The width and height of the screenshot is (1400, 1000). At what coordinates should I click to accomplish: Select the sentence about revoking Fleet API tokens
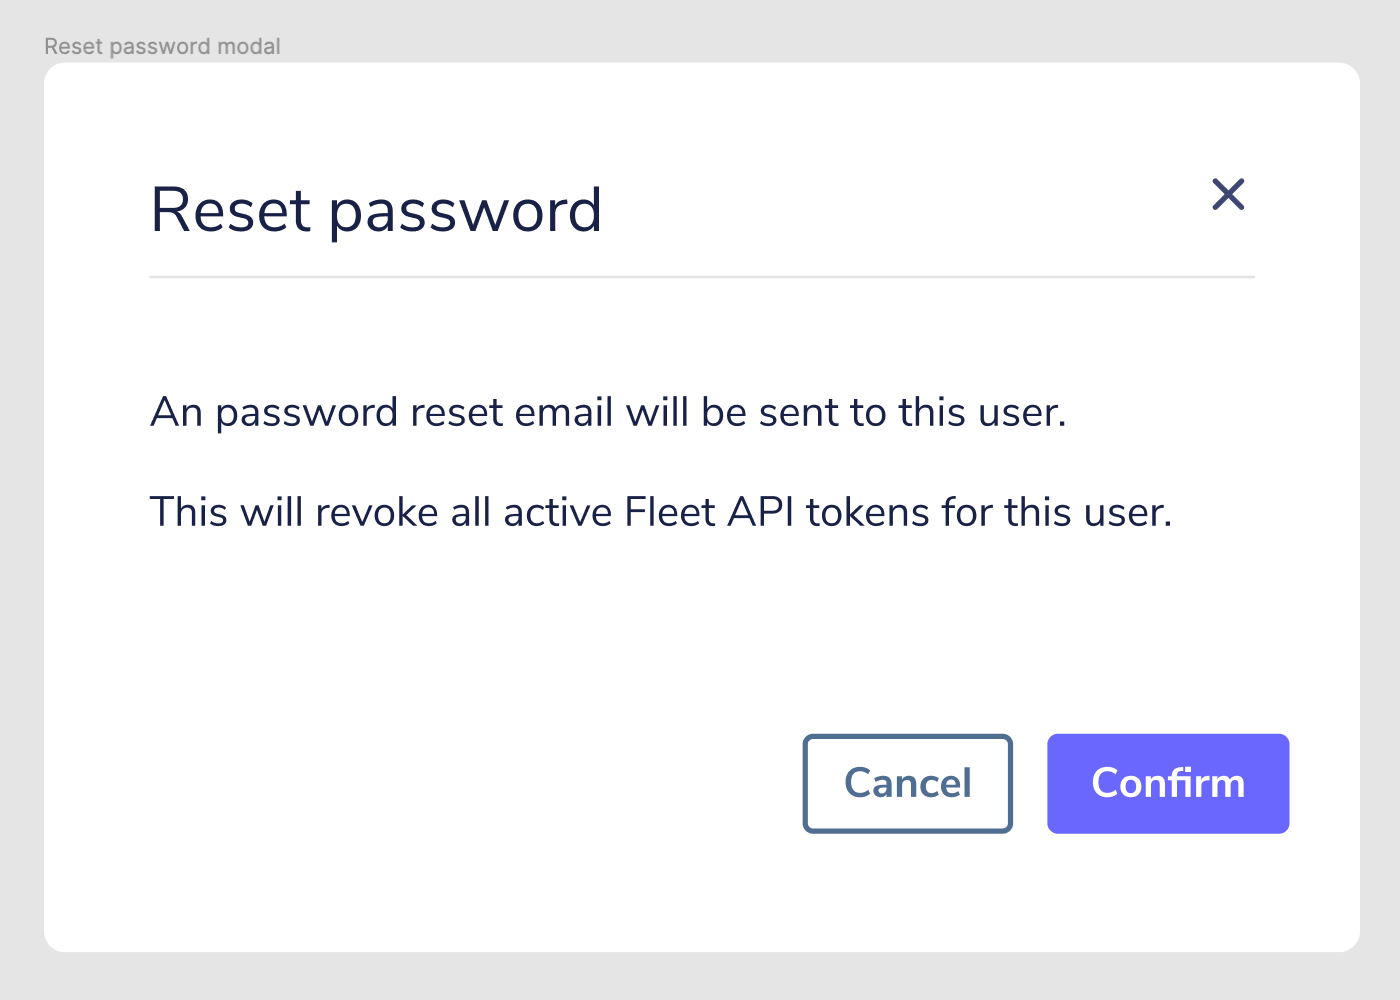coord(662,511)
